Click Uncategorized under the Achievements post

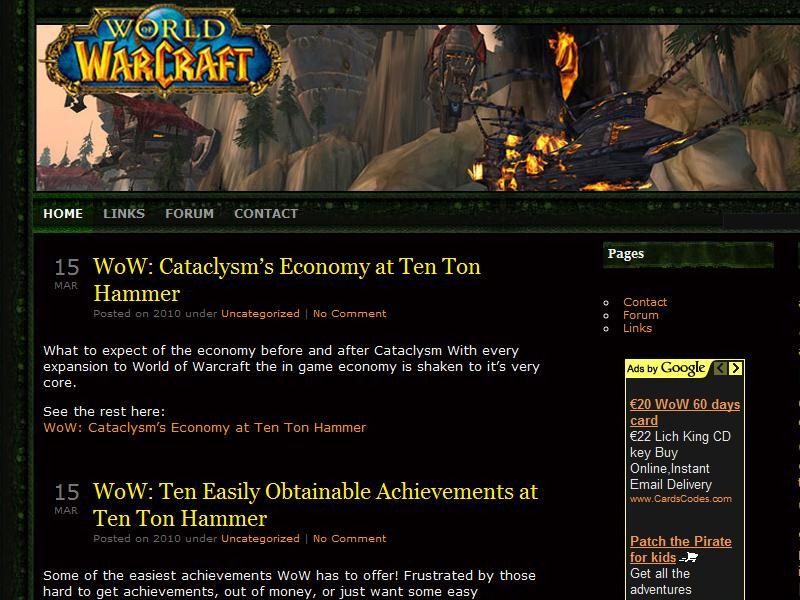[x=260, y=539]
